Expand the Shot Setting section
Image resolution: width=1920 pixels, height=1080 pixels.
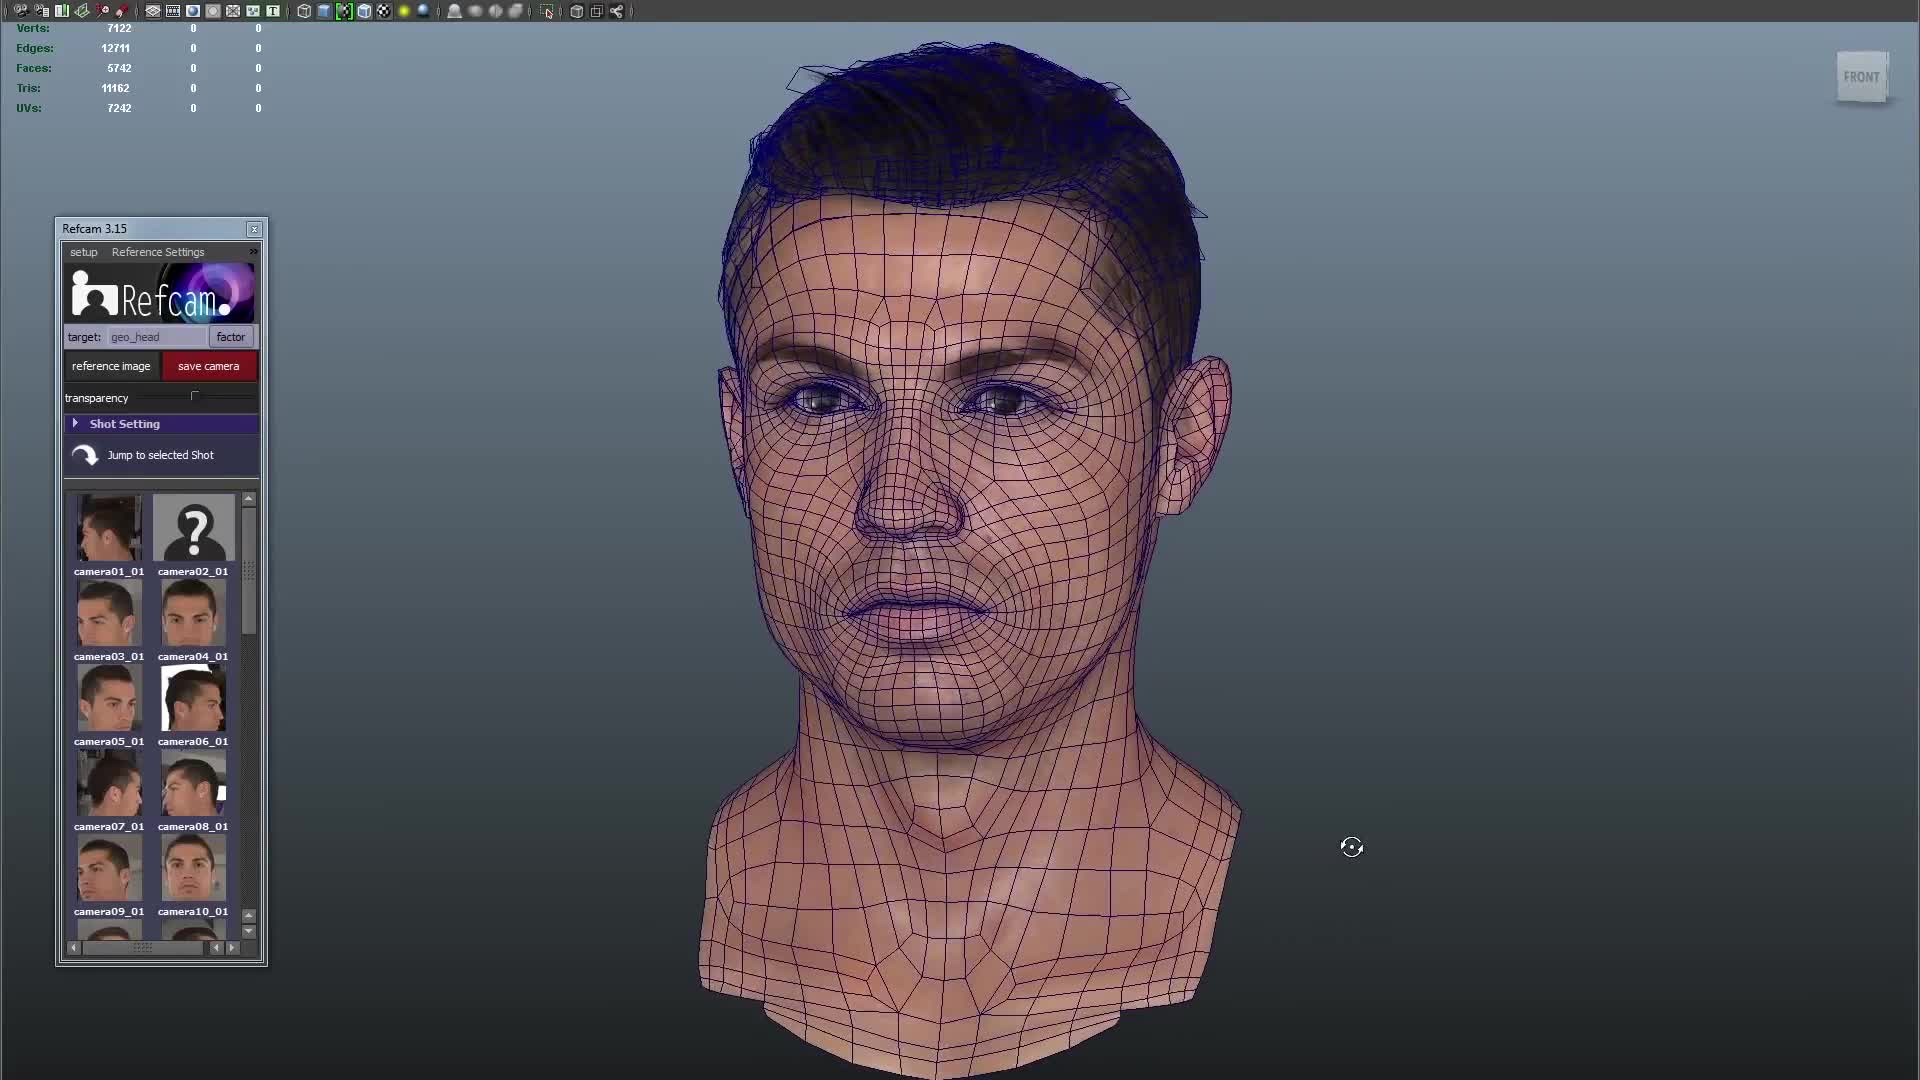(x=75, y=424)
